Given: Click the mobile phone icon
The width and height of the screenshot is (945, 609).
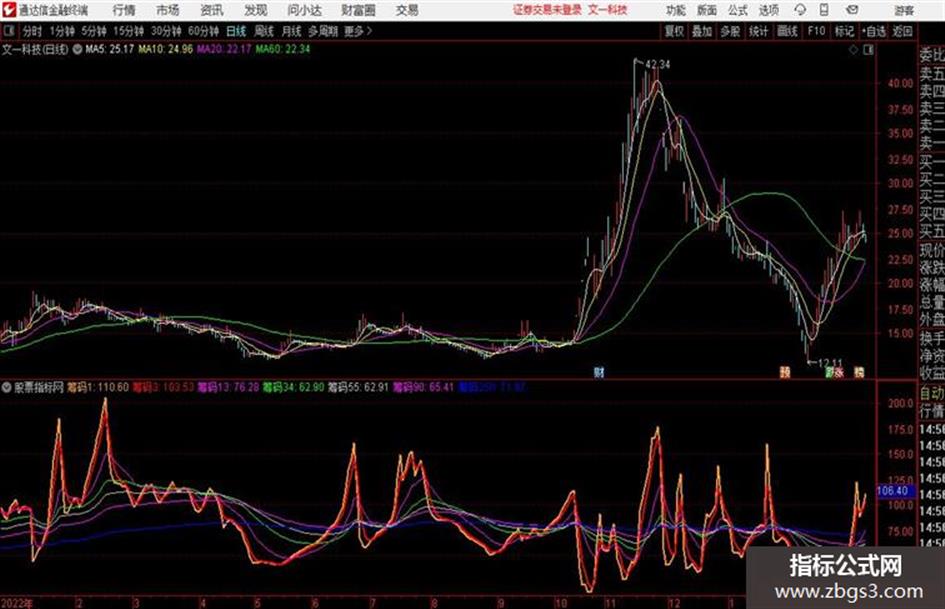Looking at the screenshot, I should (x=824, y=10).
